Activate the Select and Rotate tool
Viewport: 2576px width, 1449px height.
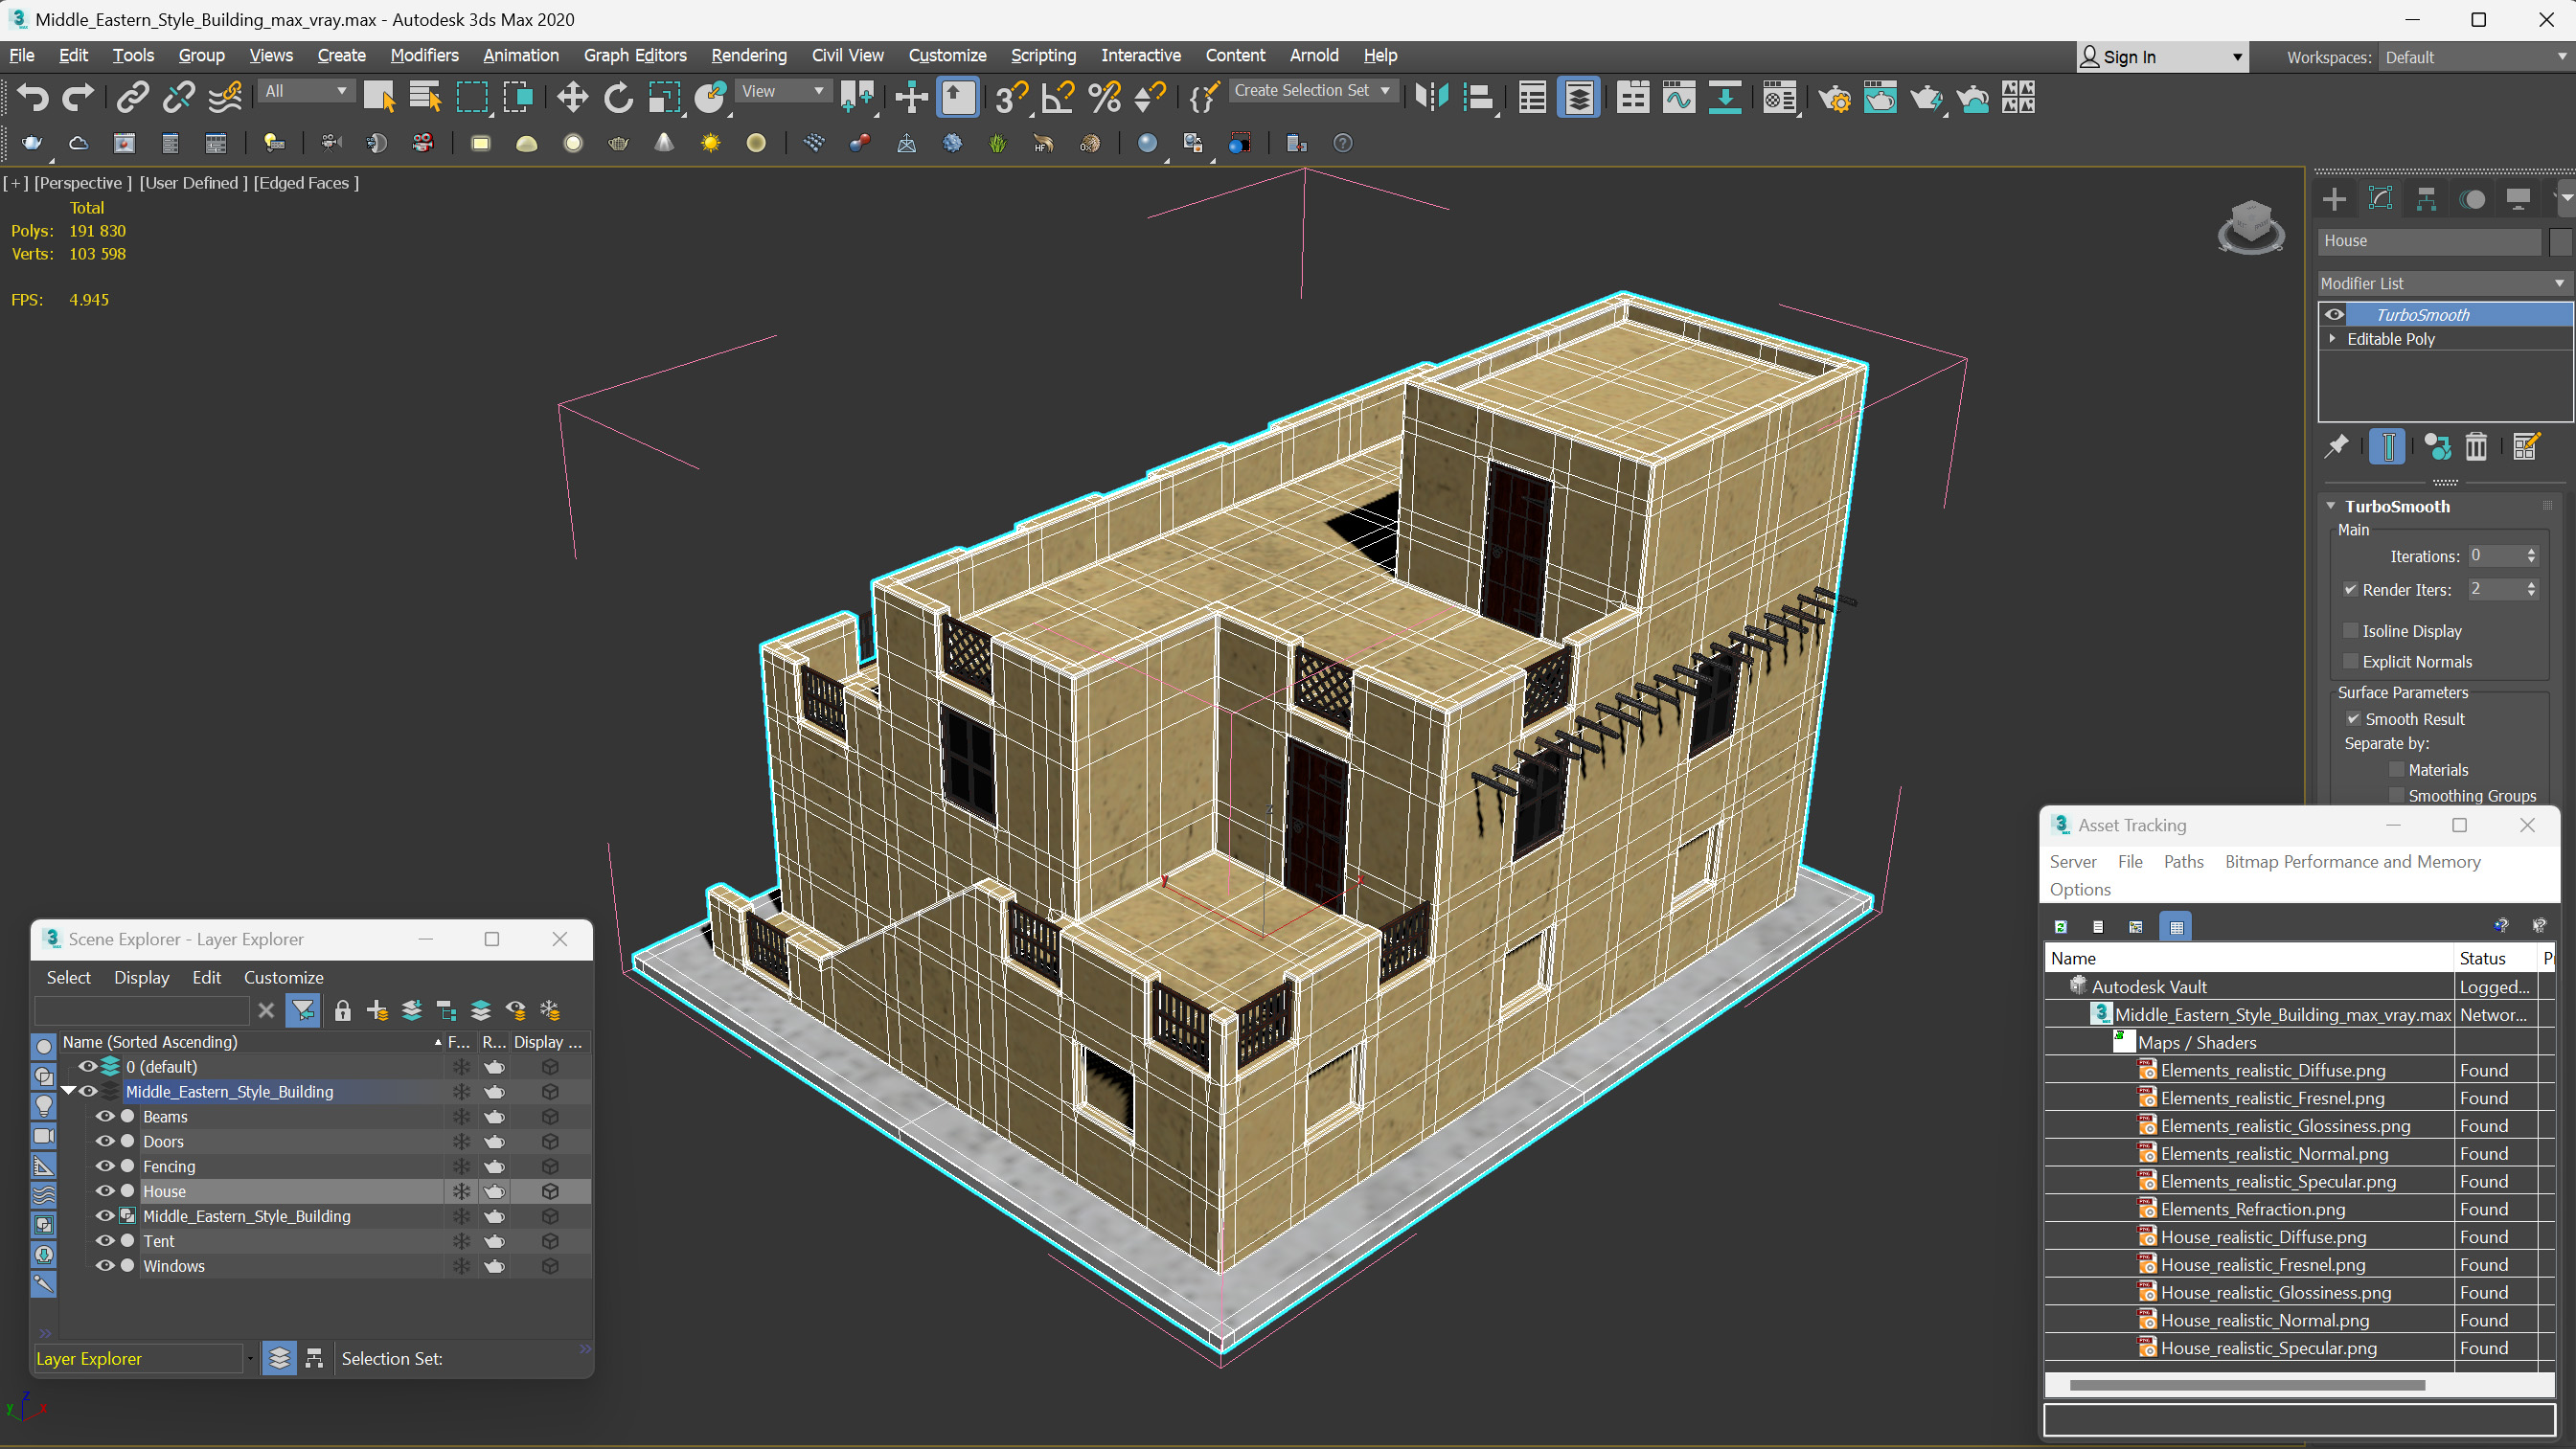coord(618,98)
